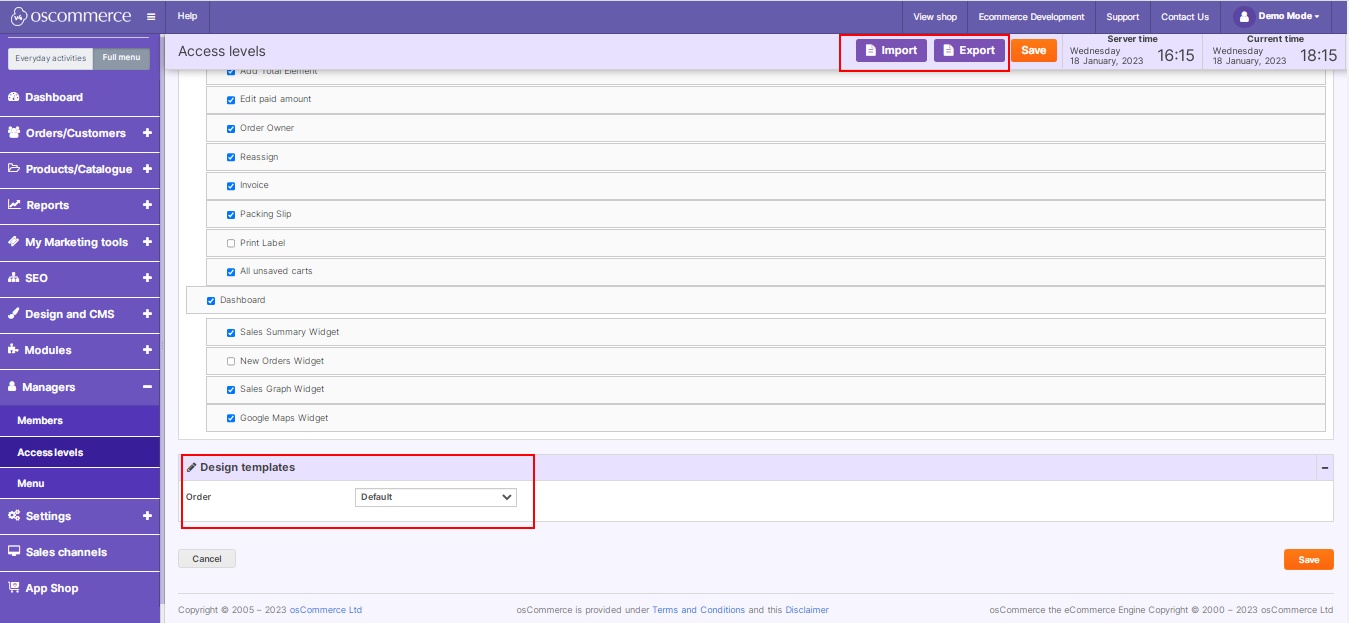Open the Disclaimer link

click(x=807, y=610)
